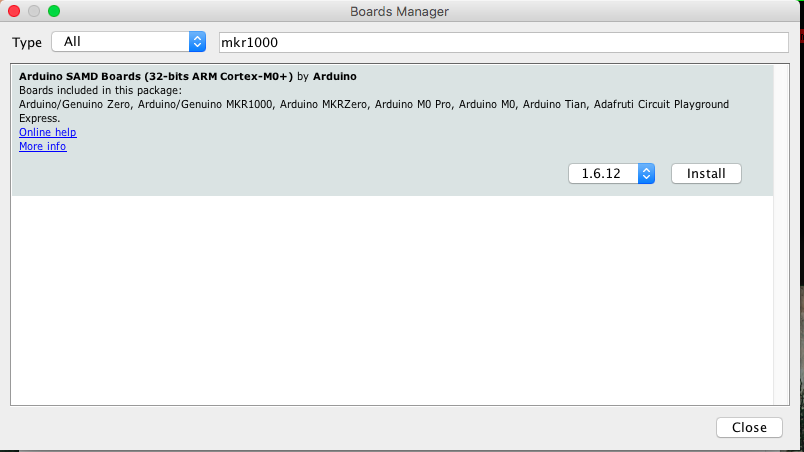Click the vertical scrollbar of the package list
This screenshot has width=804, height=452.
pos(781,234)
